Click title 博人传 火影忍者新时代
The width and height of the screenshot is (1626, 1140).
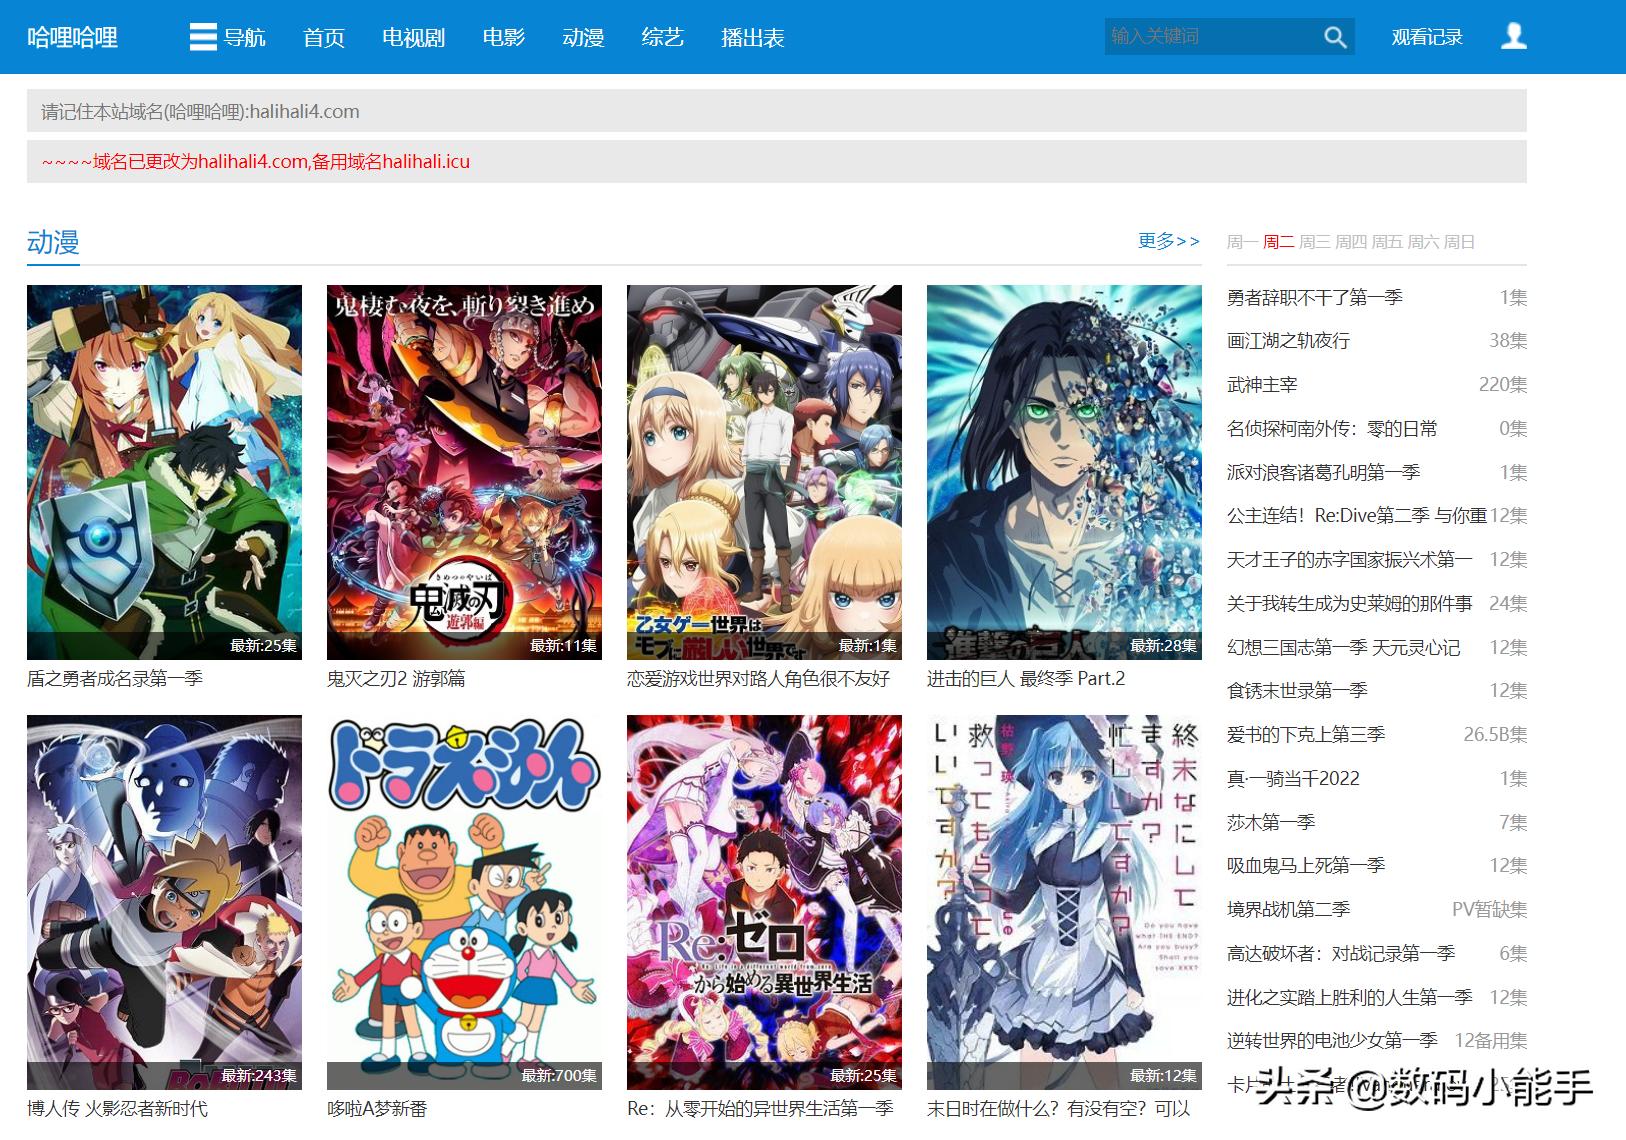point(118,1108)
